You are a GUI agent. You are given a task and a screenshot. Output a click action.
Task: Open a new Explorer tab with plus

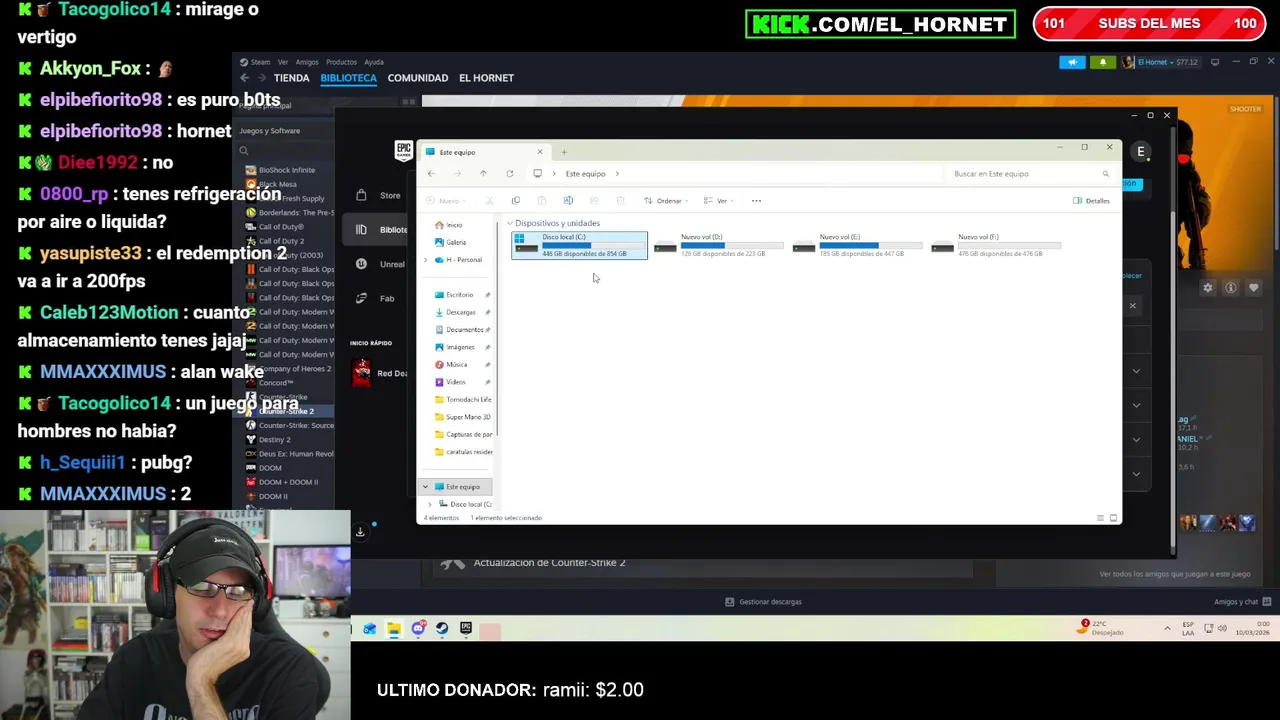point(564,152)
